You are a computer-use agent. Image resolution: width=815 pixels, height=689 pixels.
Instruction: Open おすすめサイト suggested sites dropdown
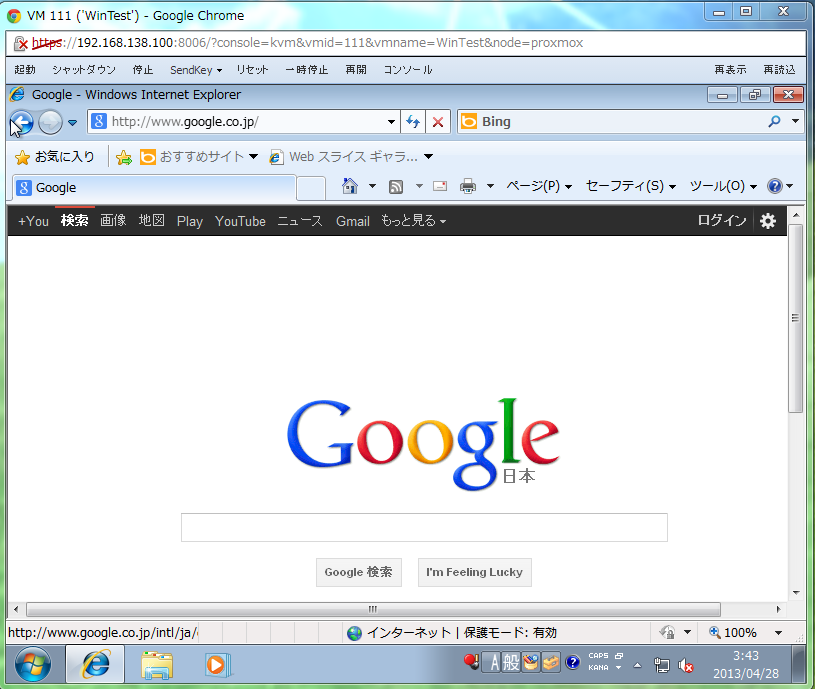tap(199, 157)
